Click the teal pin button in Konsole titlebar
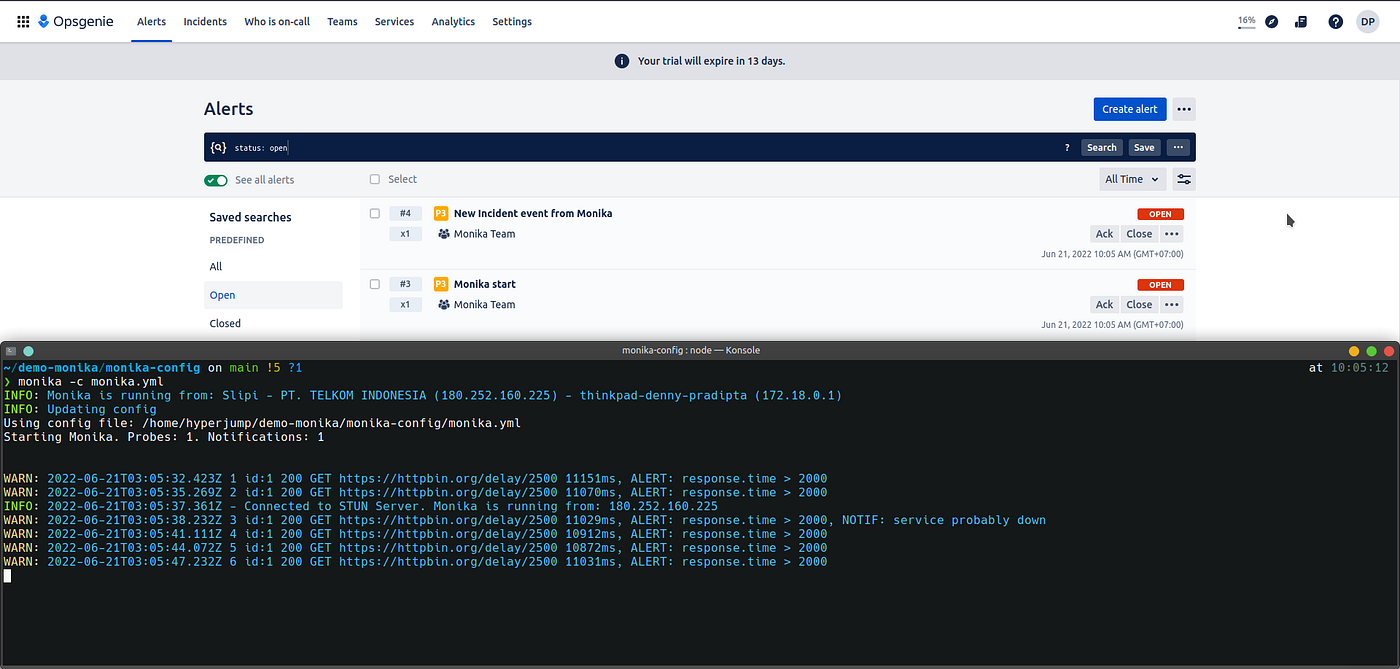 (x=29, y=351)
